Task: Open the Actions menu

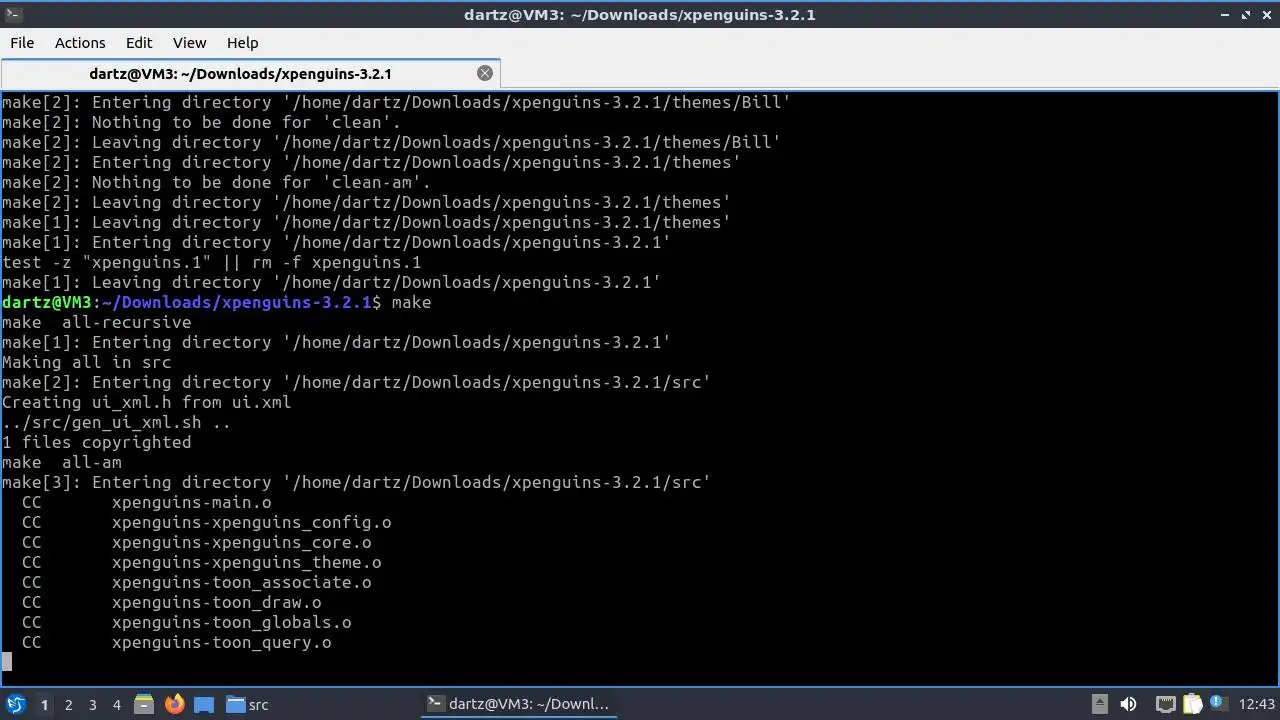Action: coord(80,43)
